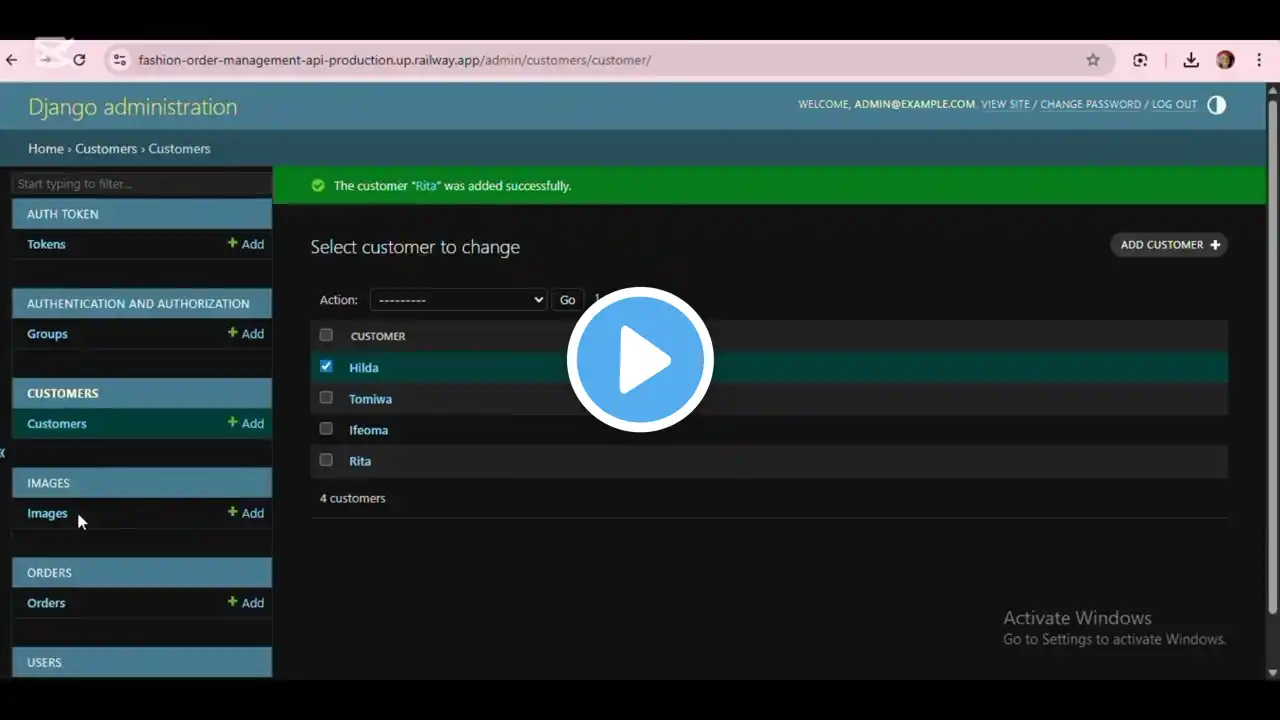This screenshot has height=720, width=1280.
Task: Click the Add Customer button
Action: coord(1169,245)
